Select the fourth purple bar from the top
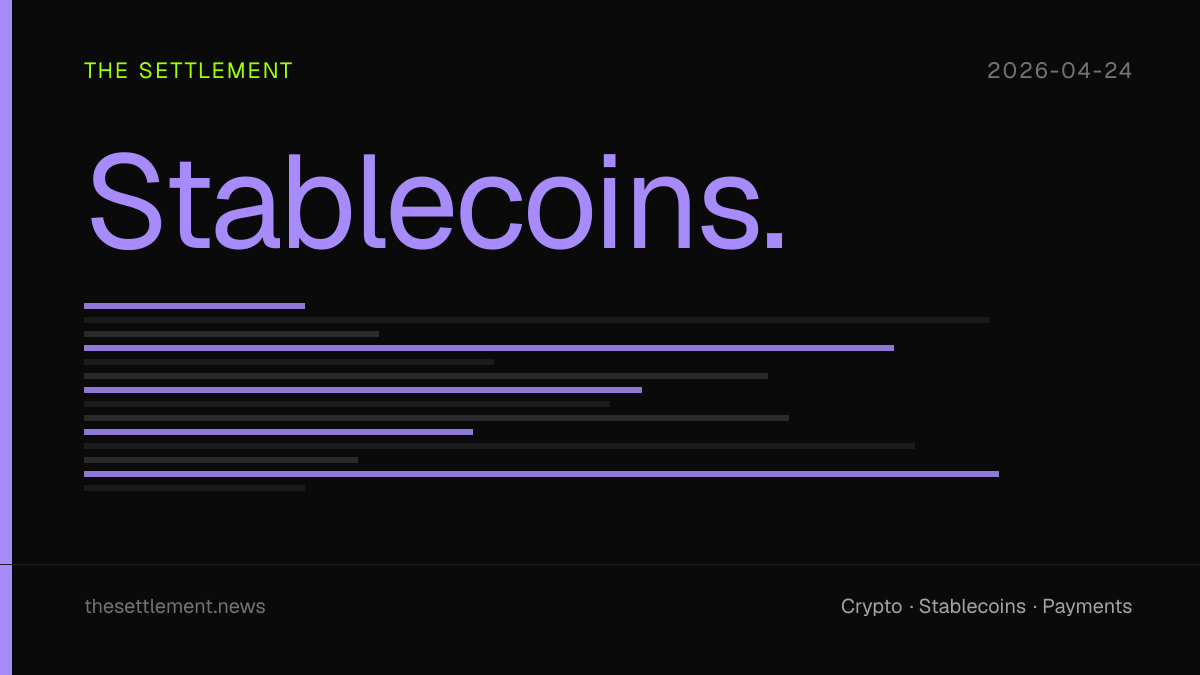This screenshot has height=675, width=1200. [278, 432]
